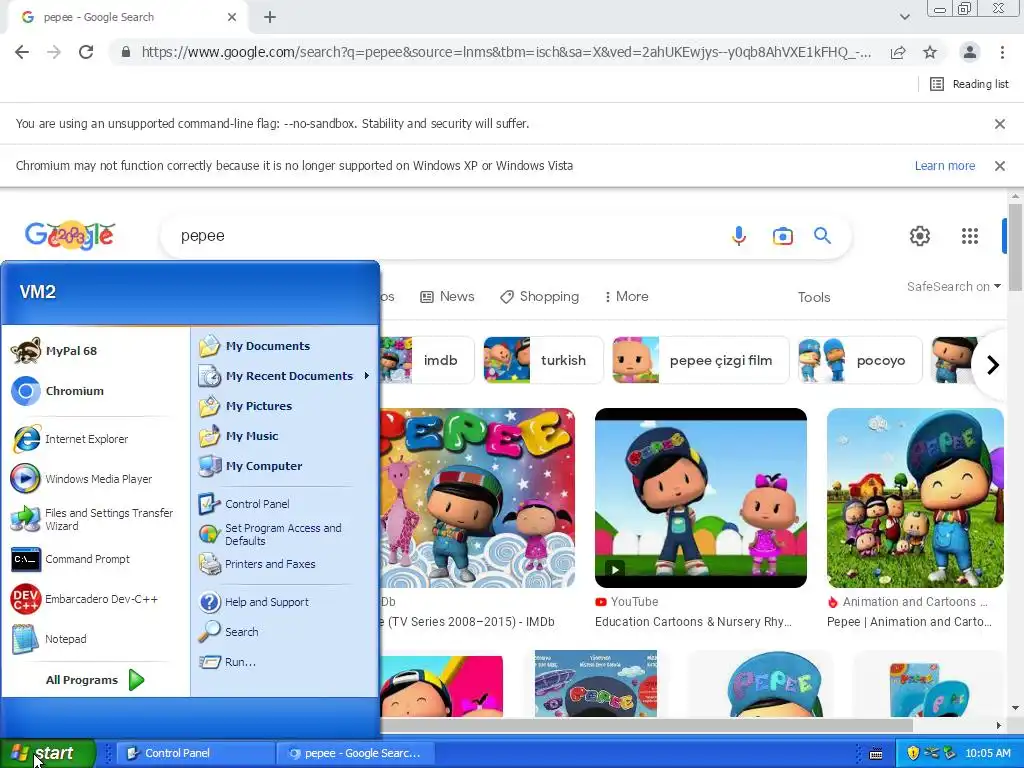Select the pocoyo related search chip

pyautogui.click(x=860, y=360)
